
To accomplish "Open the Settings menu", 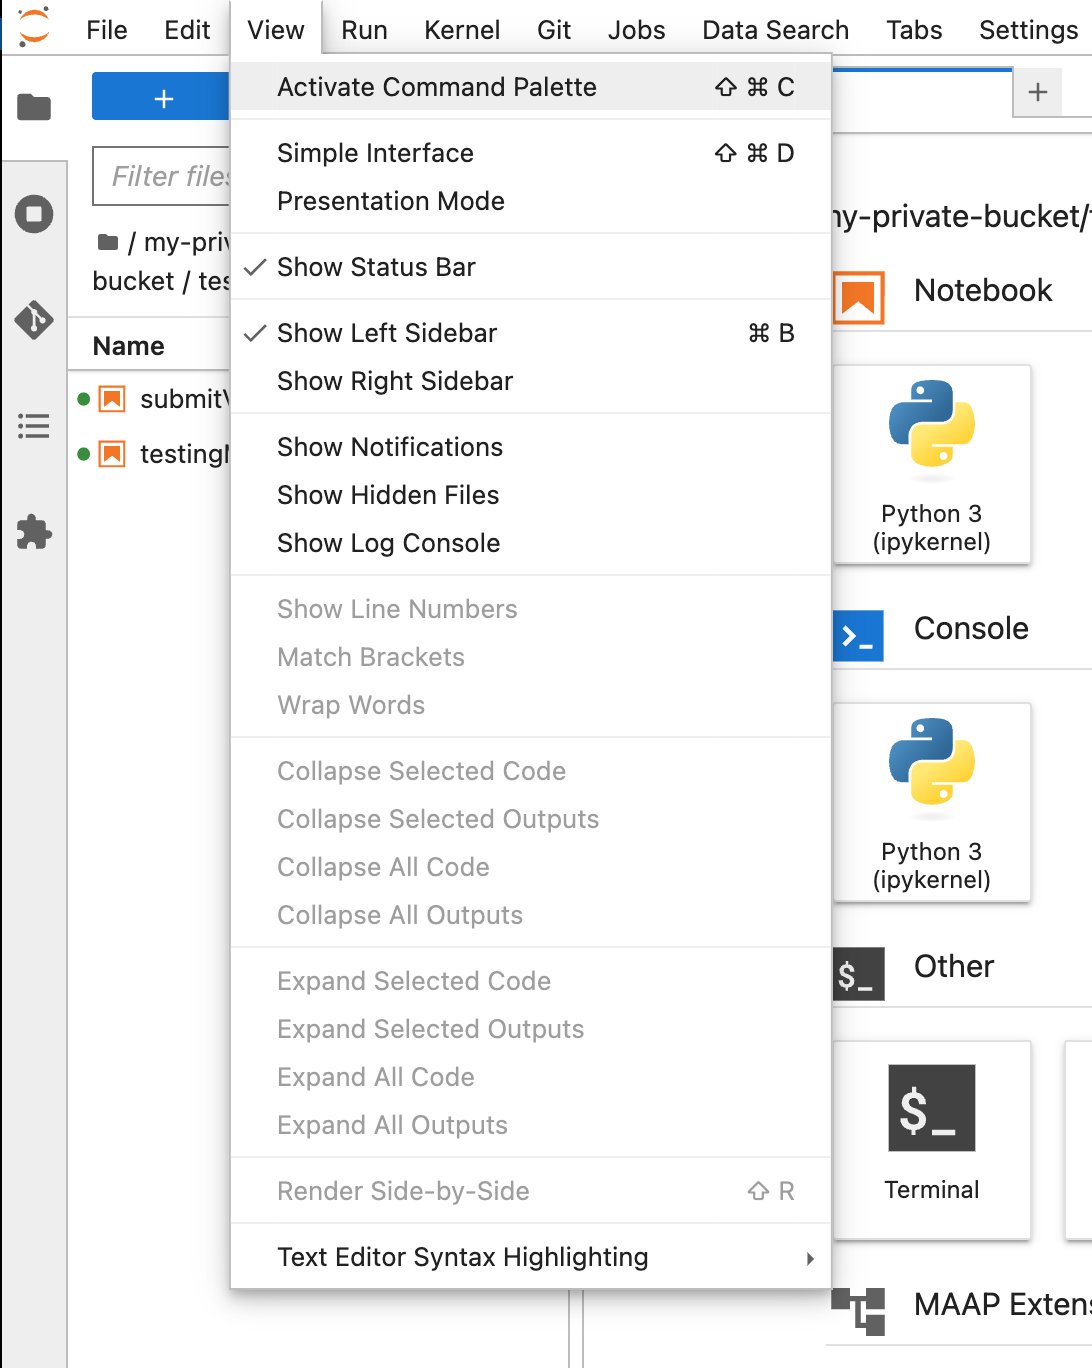I will tap(1028, 30).
